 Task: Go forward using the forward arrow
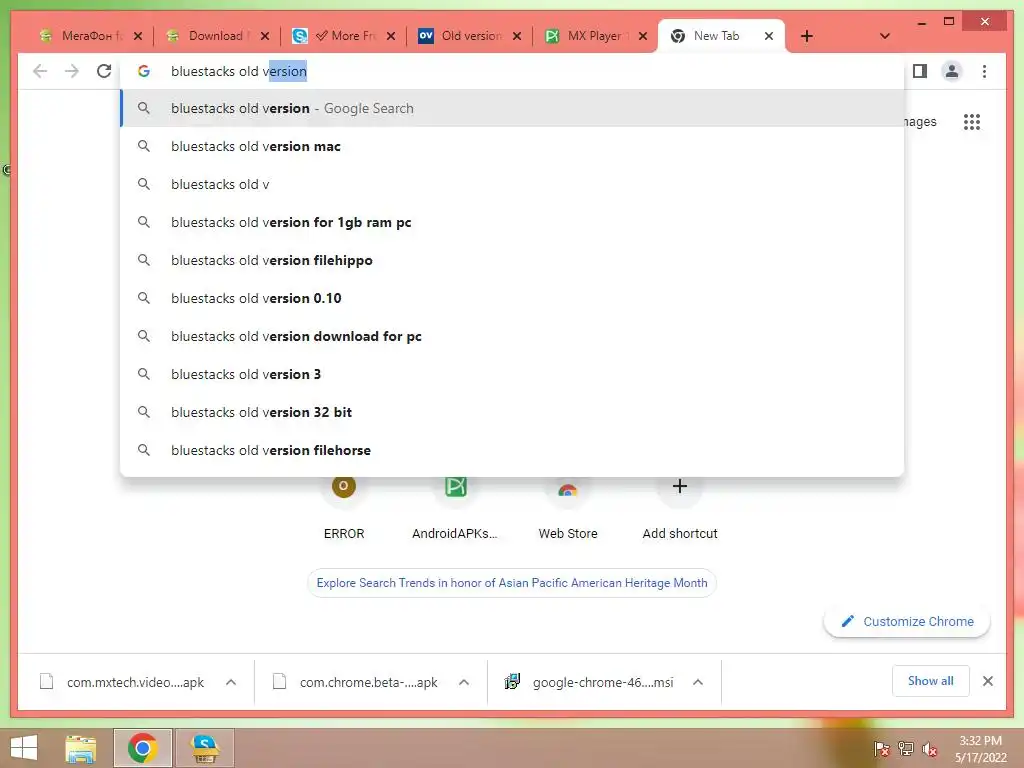(72, 71)
